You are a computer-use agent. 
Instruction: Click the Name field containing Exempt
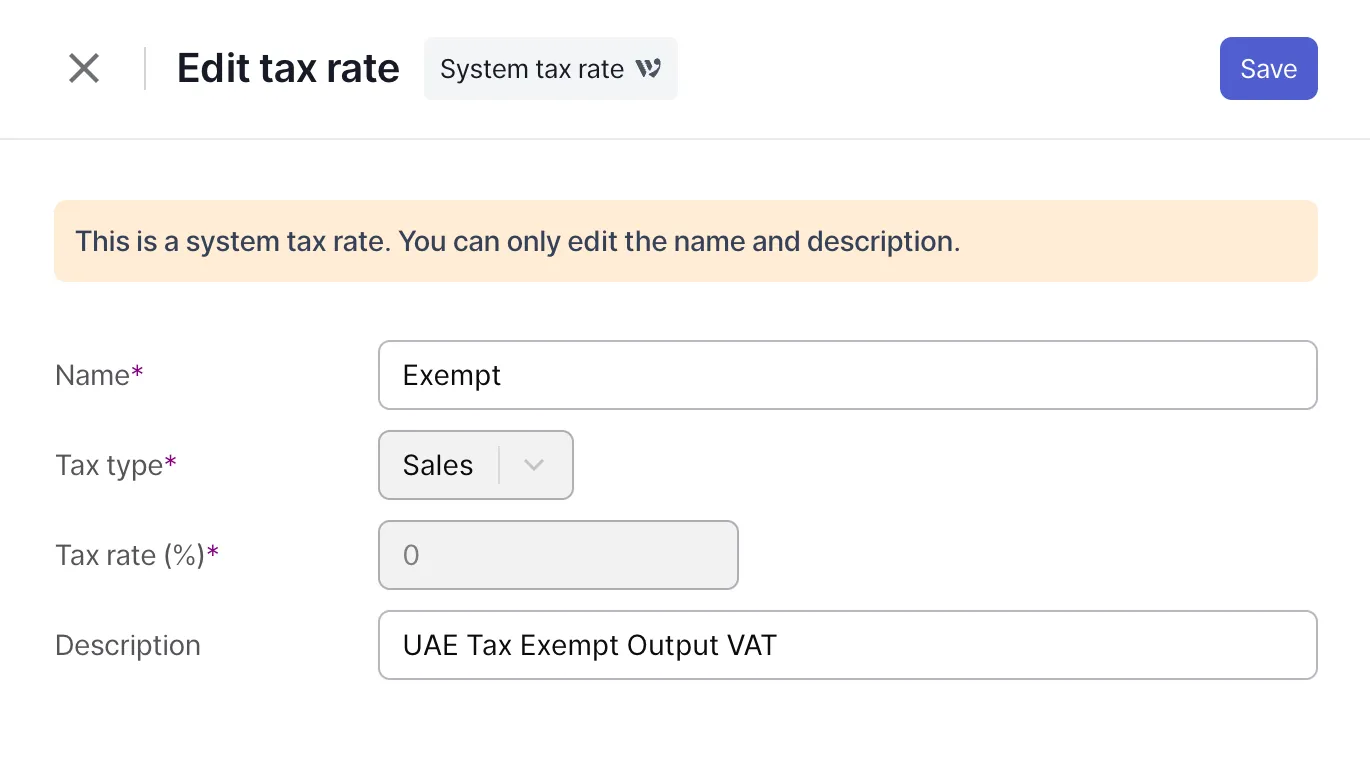click(847, 375)
